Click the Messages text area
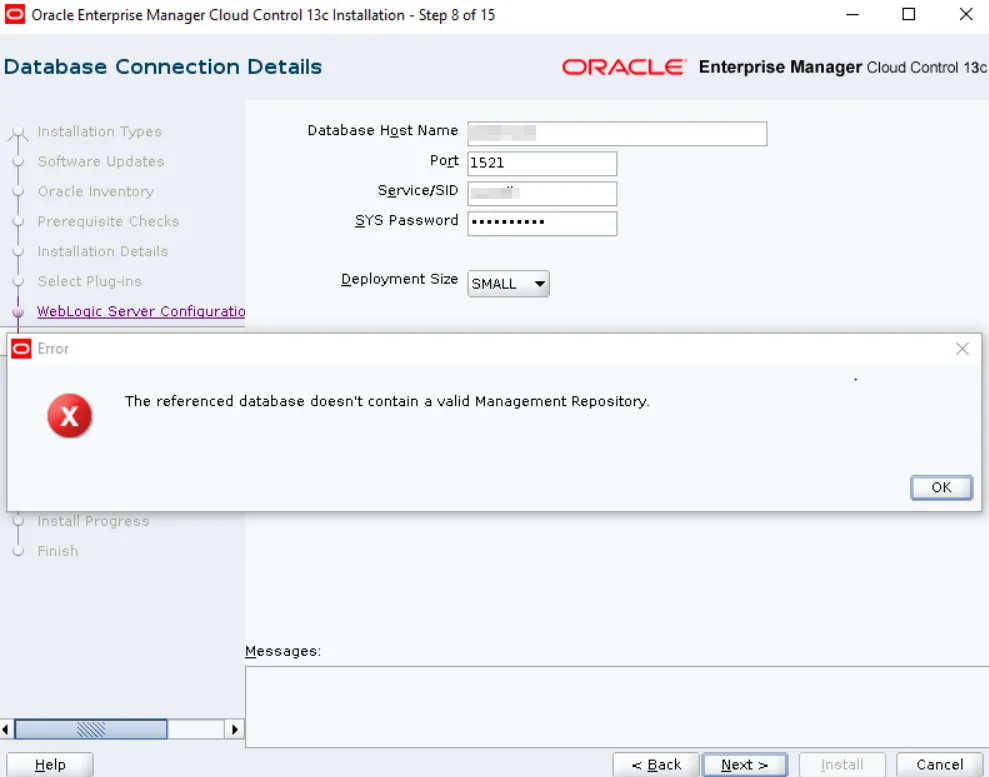The image size is (989, 777). (616, 706)
